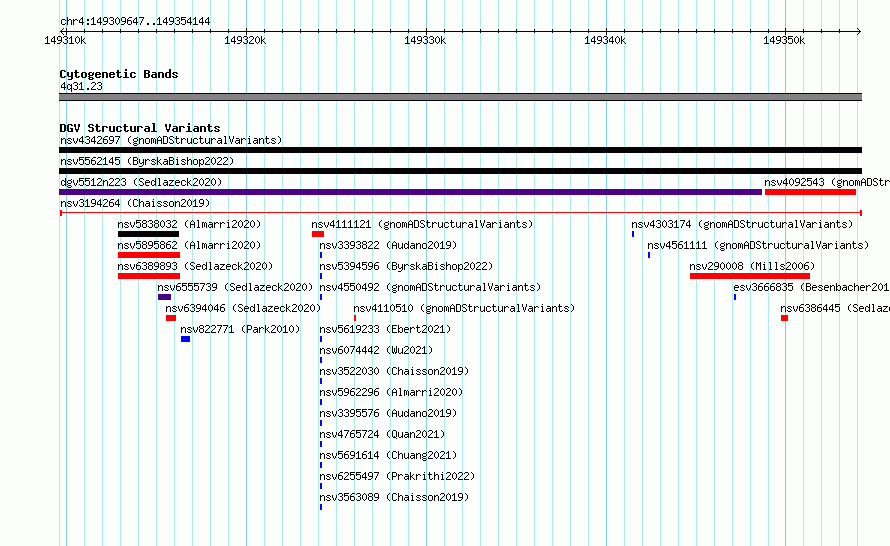The width and height of the screenshot is (890, 546).
Task: Click the gray 4q31.23 cytogenetic band bar
Action: point(460,97)
